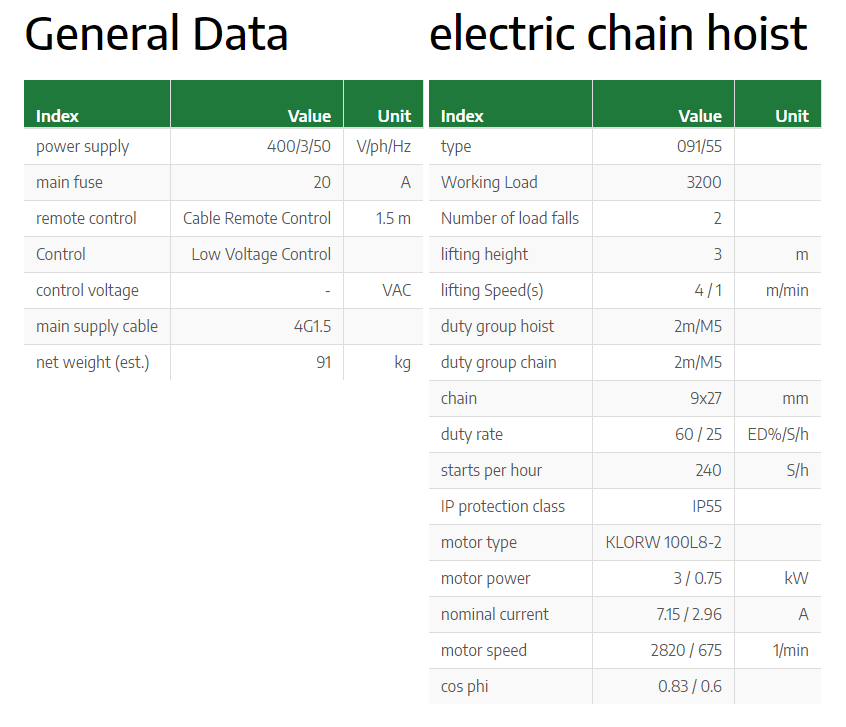Click the General Data heading
Screen dimensions: 846x727
pos(156,34)
